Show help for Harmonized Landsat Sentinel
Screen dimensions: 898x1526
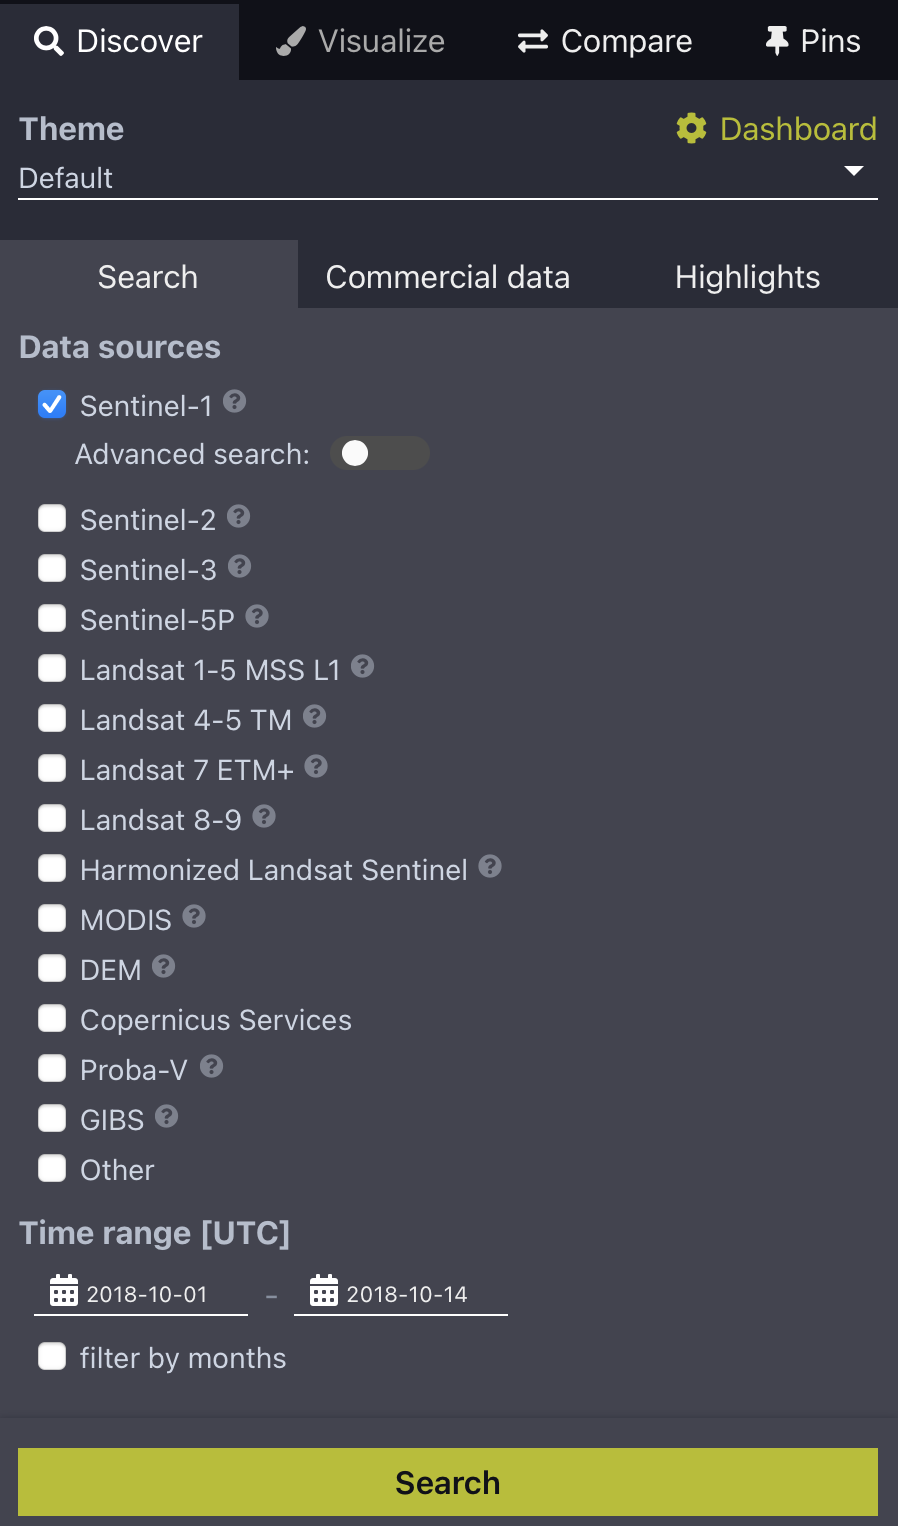490,867
